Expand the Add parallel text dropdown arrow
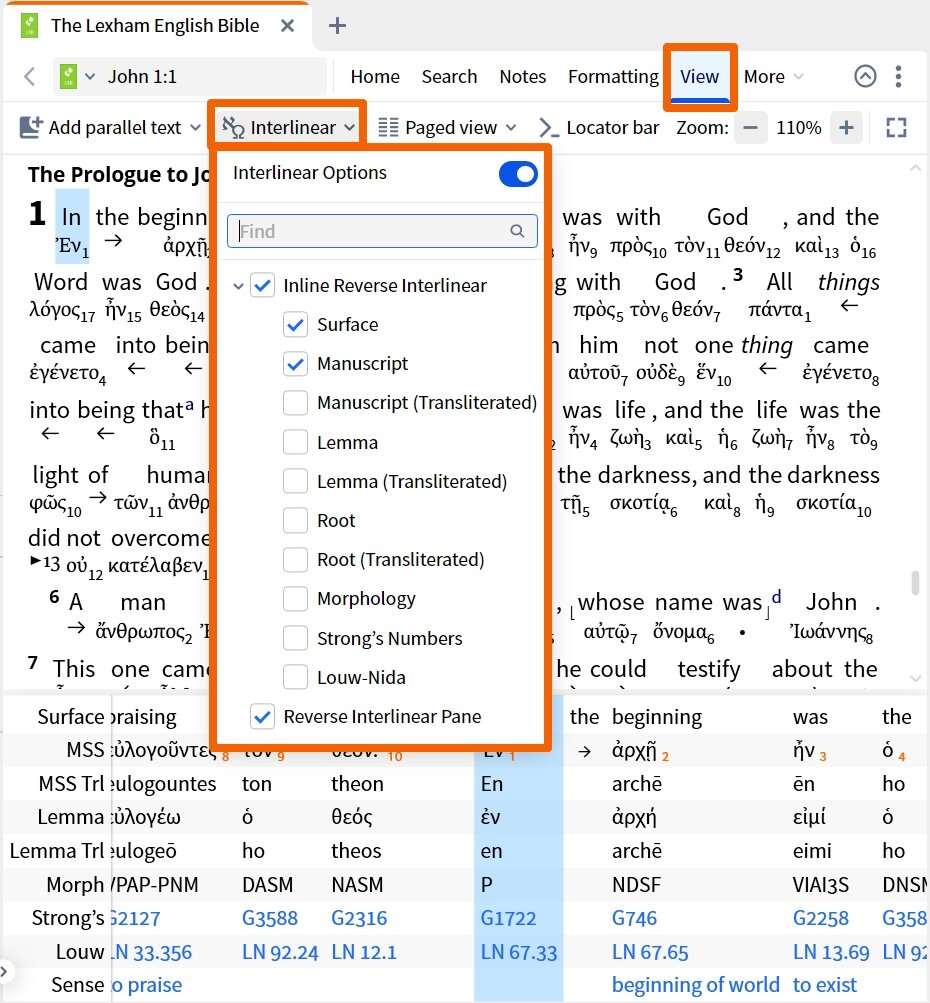This screenshot has width=930, height=1003. click(x=195, y=127)
